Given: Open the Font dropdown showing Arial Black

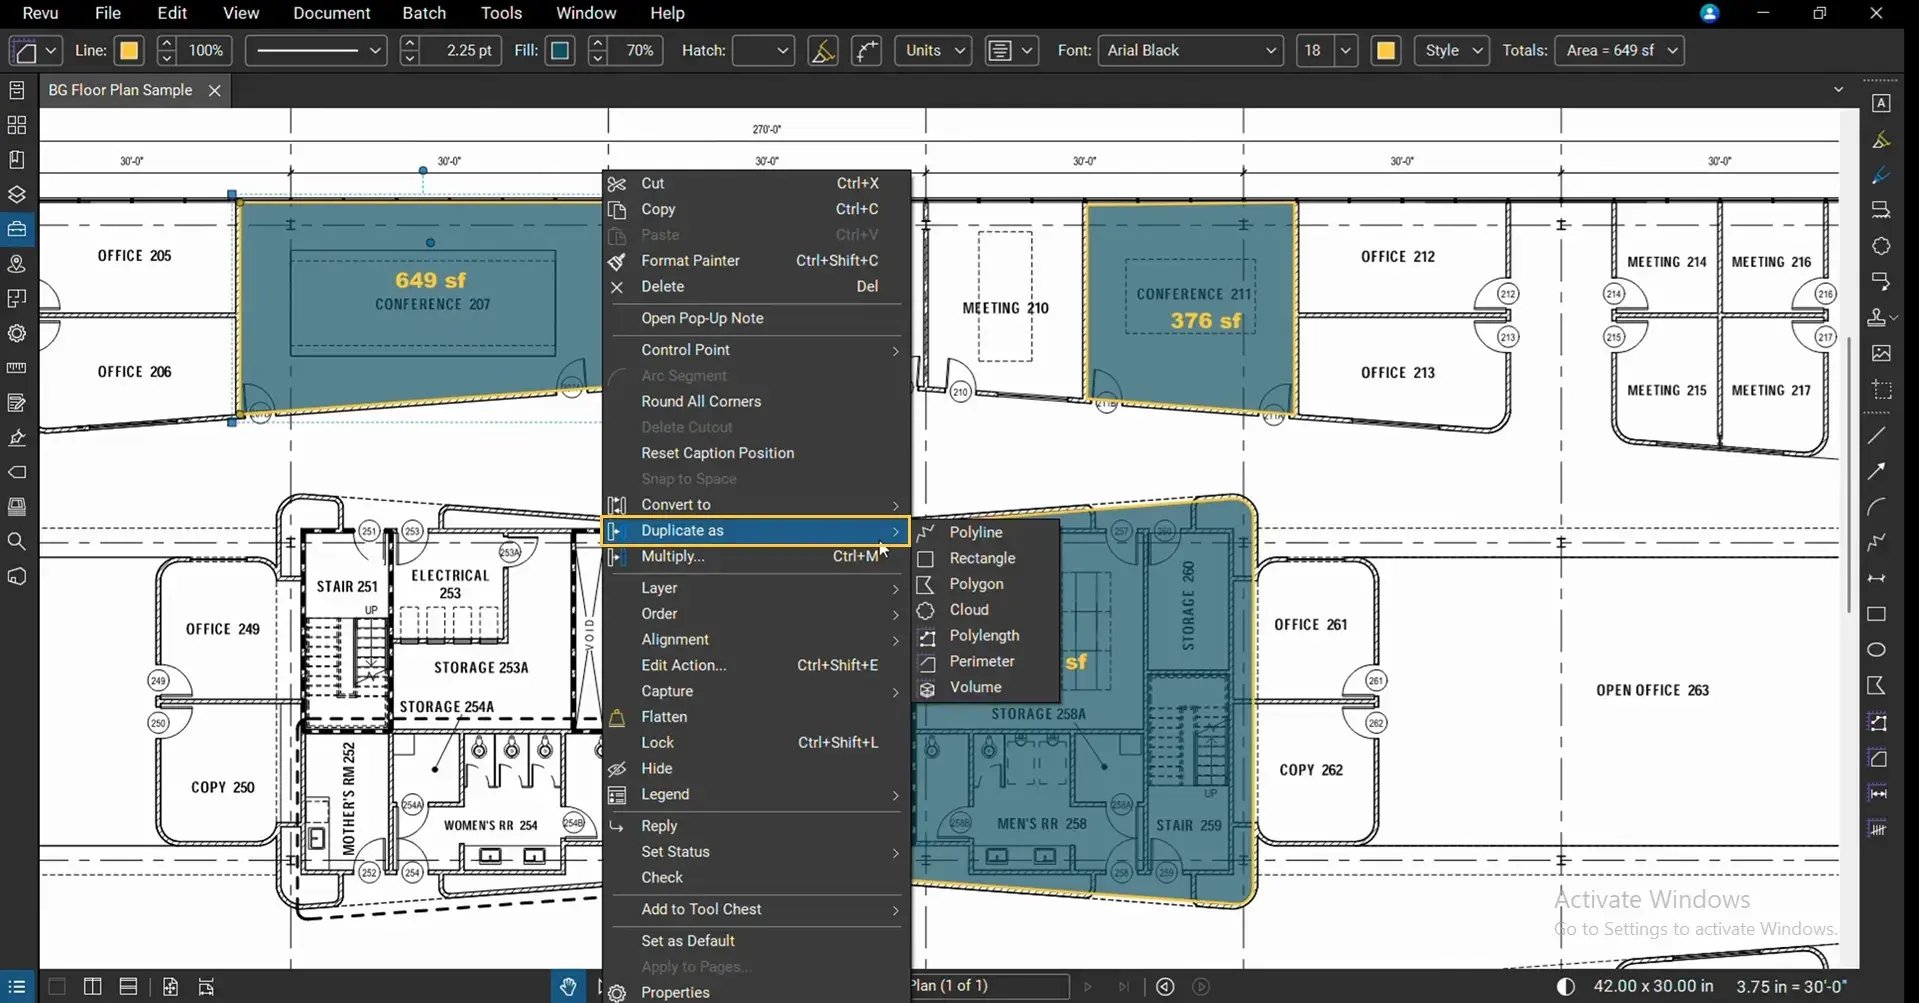Looking at the screenshot, I should [x=1190, y=50].
